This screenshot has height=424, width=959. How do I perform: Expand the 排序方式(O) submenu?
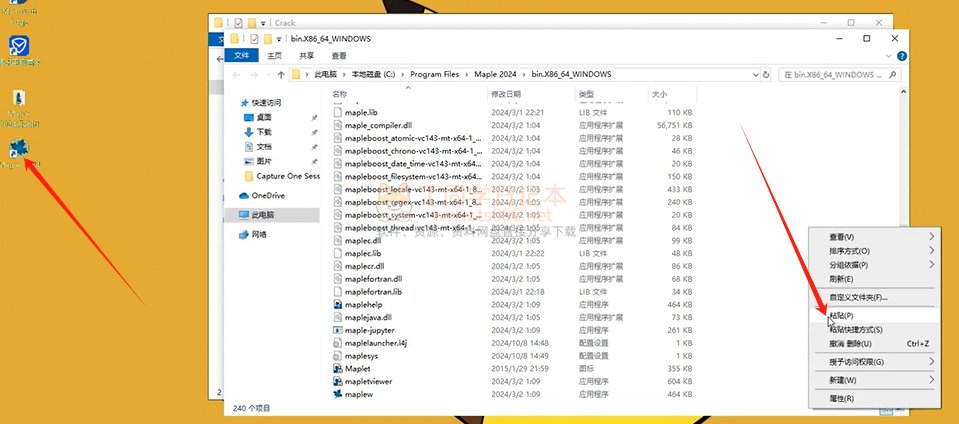(931, 251)
